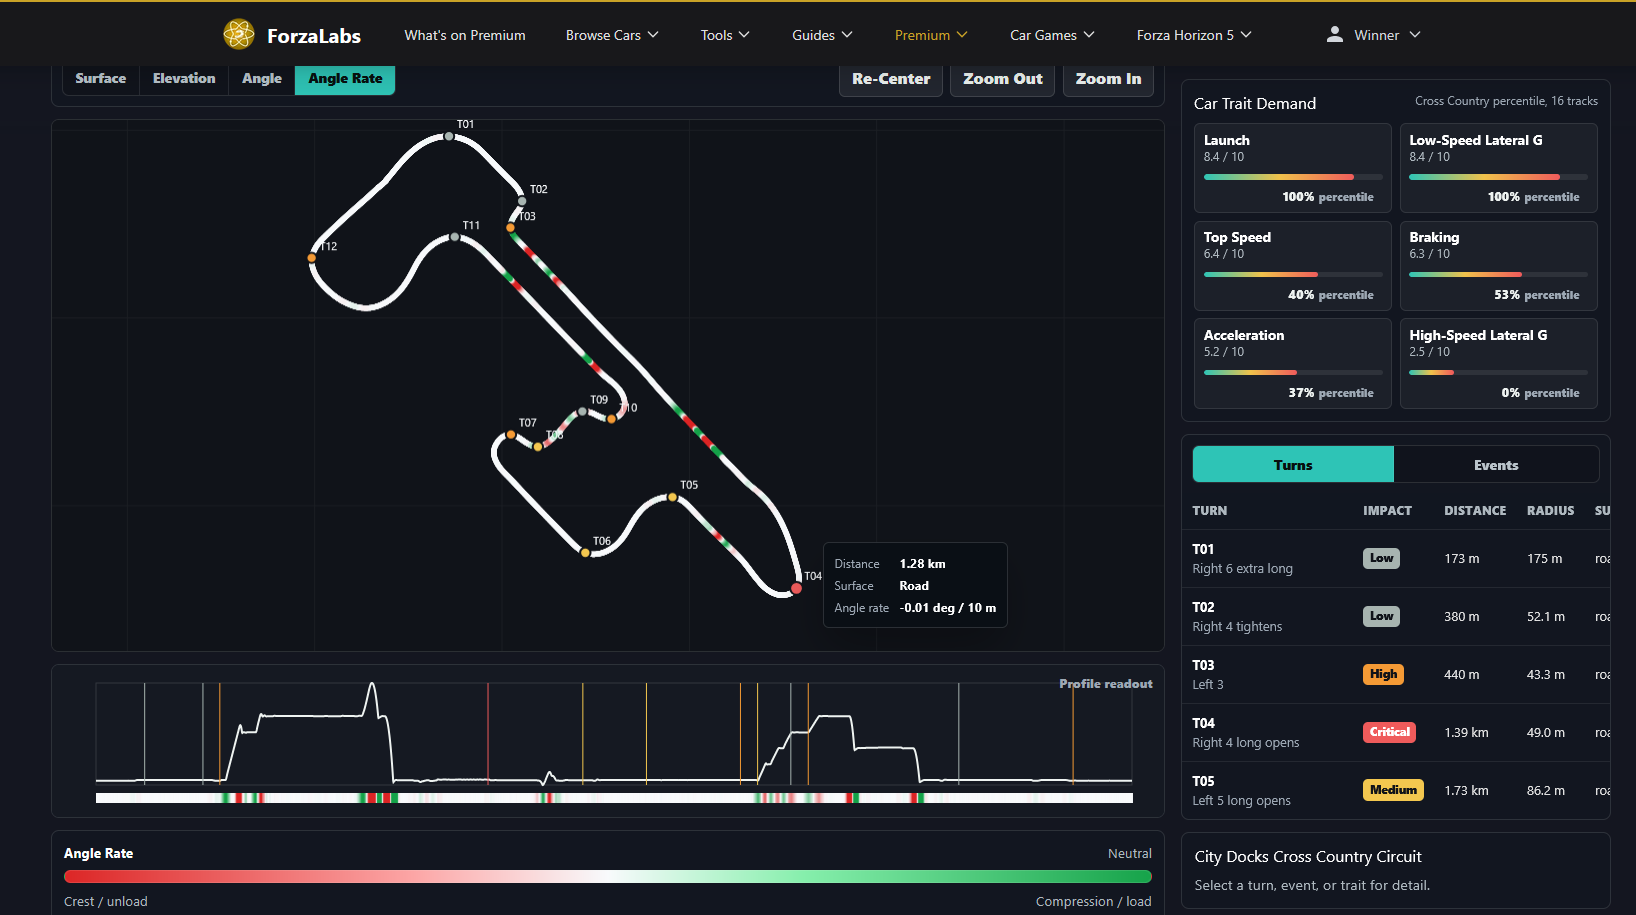The image size is (1636, 915).
Task: Switch map overlay to Surface
Action: tap(101, 79)
